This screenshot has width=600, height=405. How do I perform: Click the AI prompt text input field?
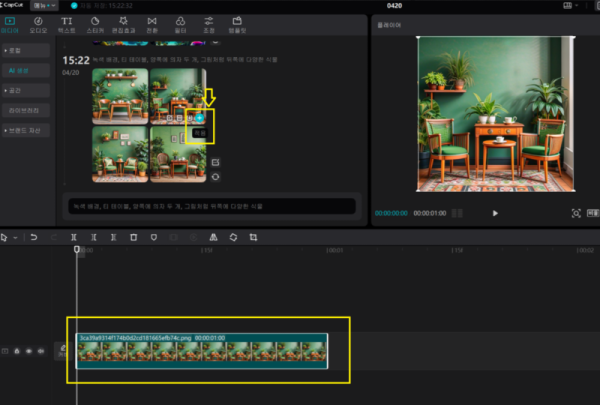click(x=210, y=206)
